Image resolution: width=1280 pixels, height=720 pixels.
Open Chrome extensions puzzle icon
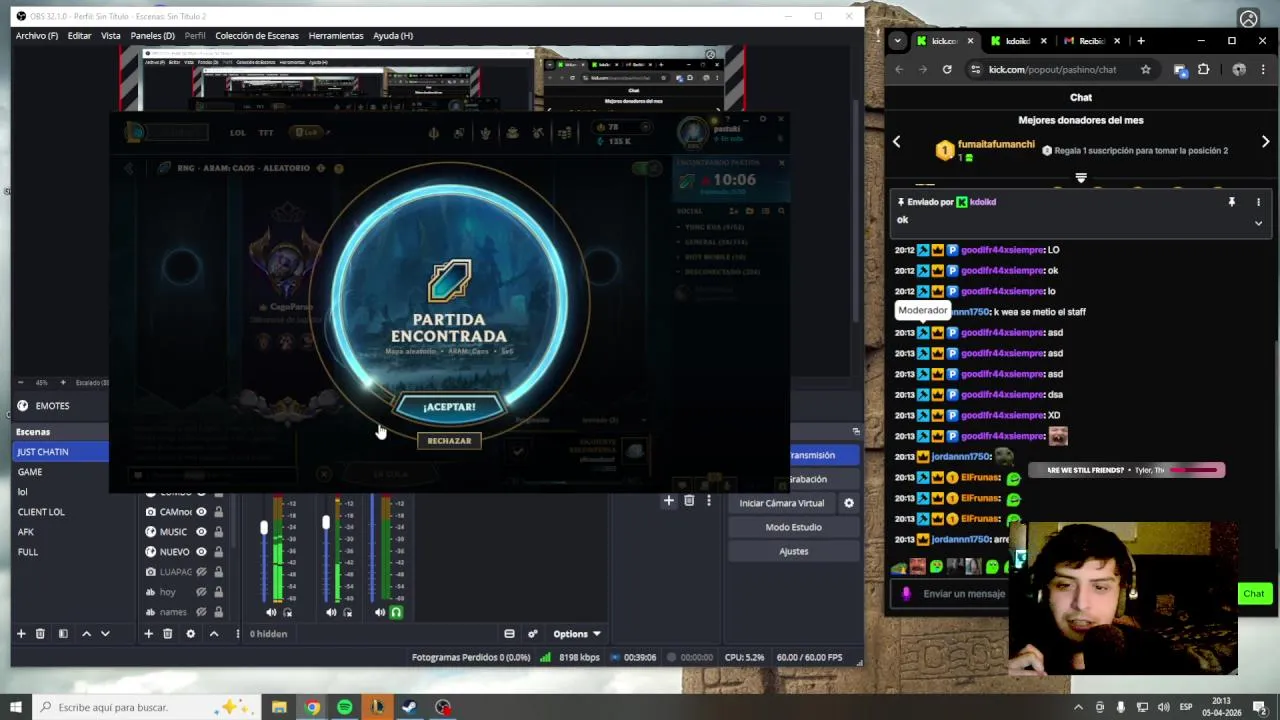(1203, 69)
